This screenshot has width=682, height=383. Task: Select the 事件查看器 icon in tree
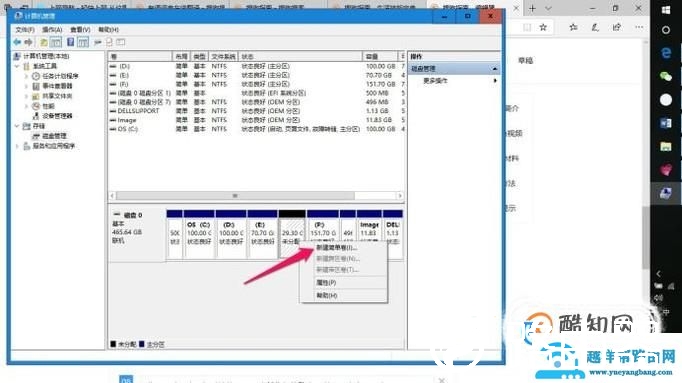click(x=36, y=86)
